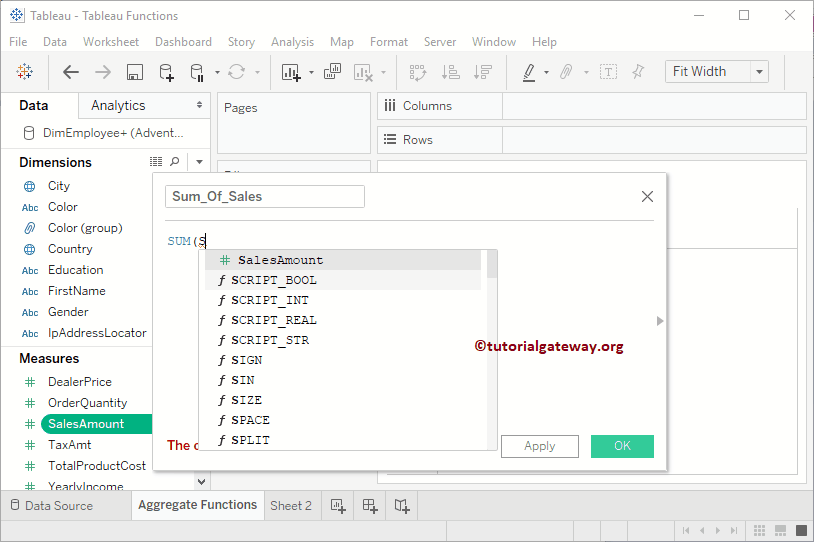Click the Apply button
This screenshot has height=542, width=814.
(x=540, y=446)
